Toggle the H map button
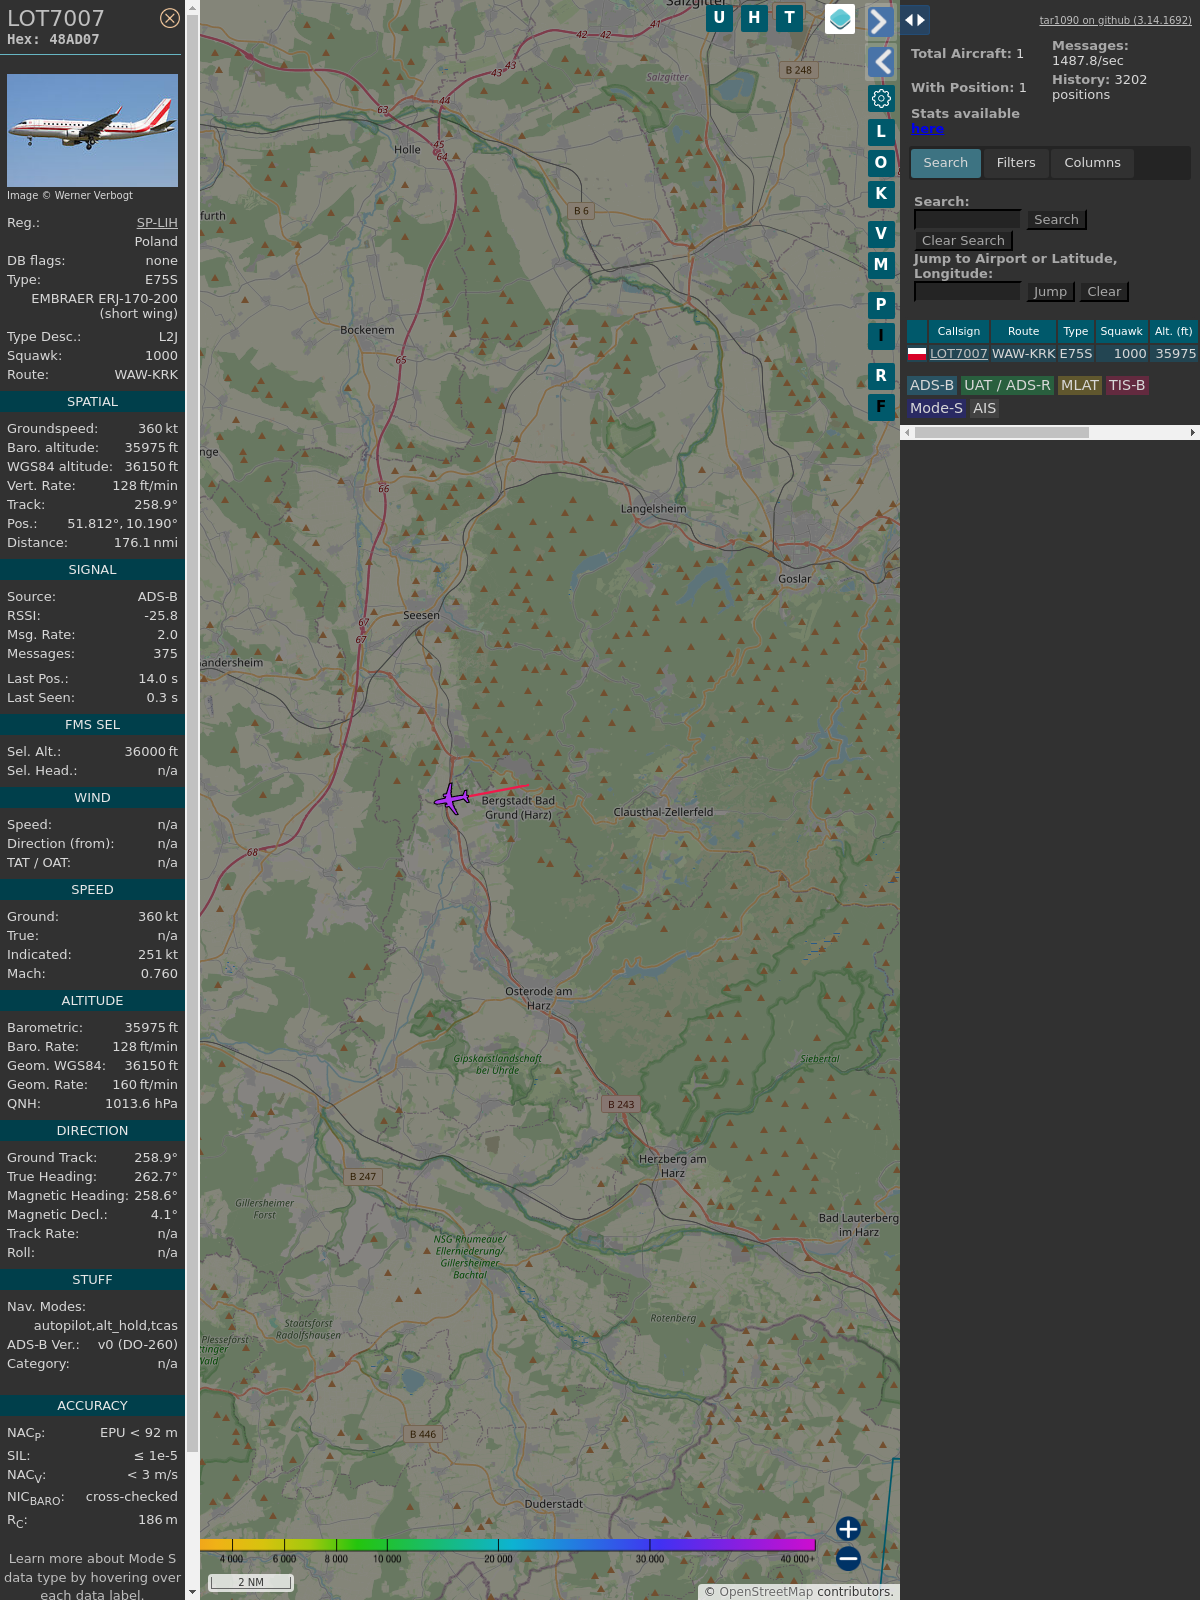 754,18
